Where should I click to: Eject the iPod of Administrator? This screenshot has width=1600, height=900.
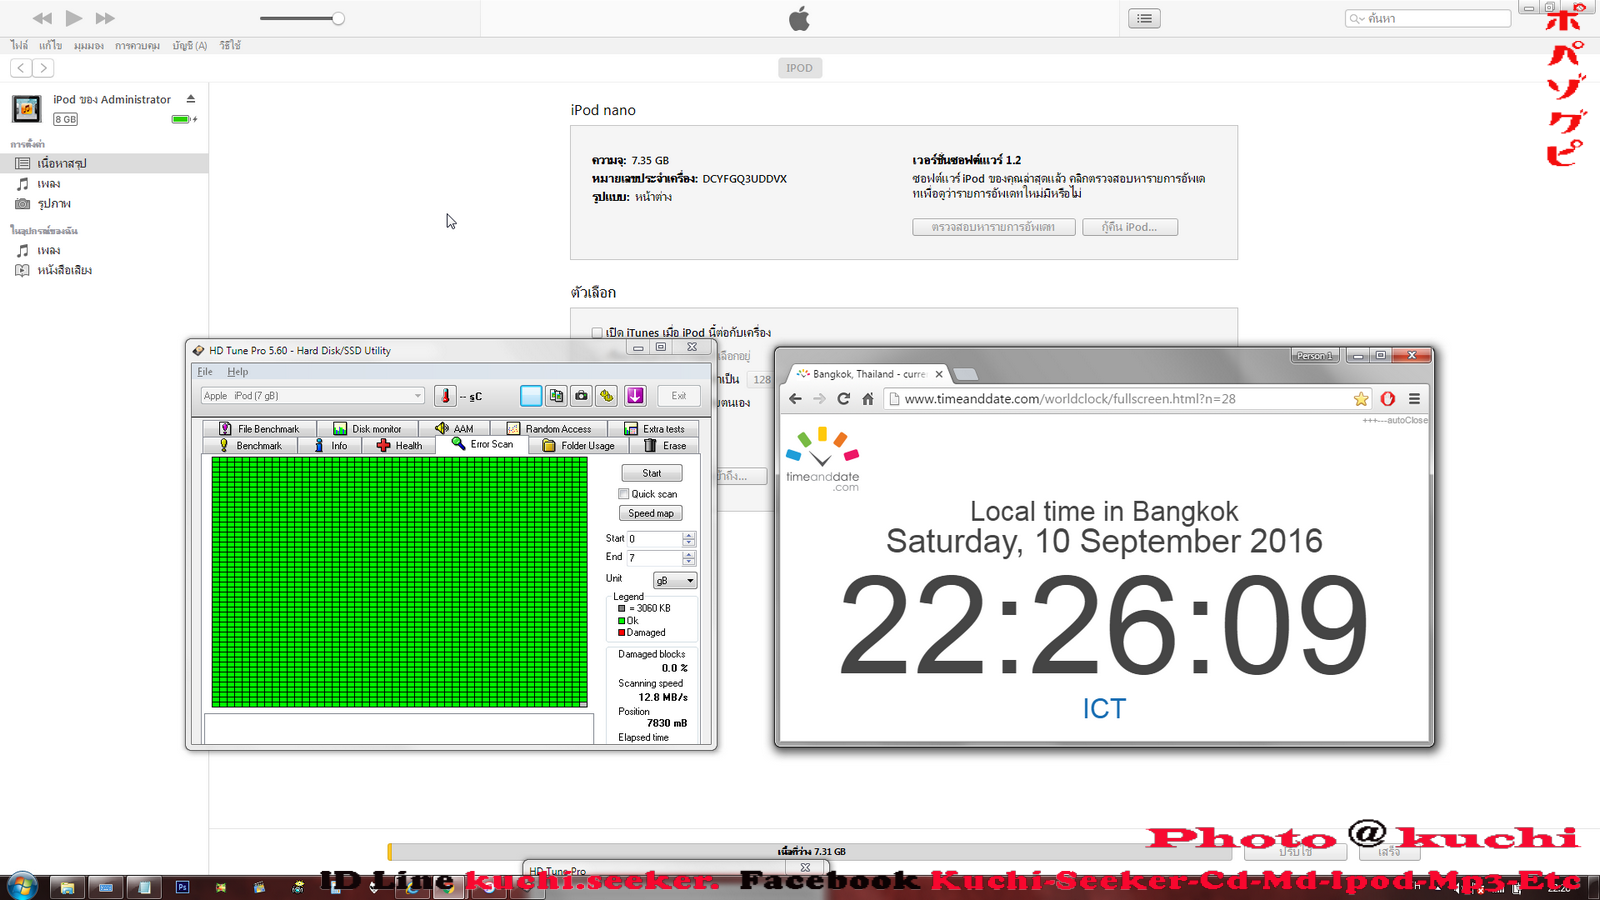click(x=190, y=99)
